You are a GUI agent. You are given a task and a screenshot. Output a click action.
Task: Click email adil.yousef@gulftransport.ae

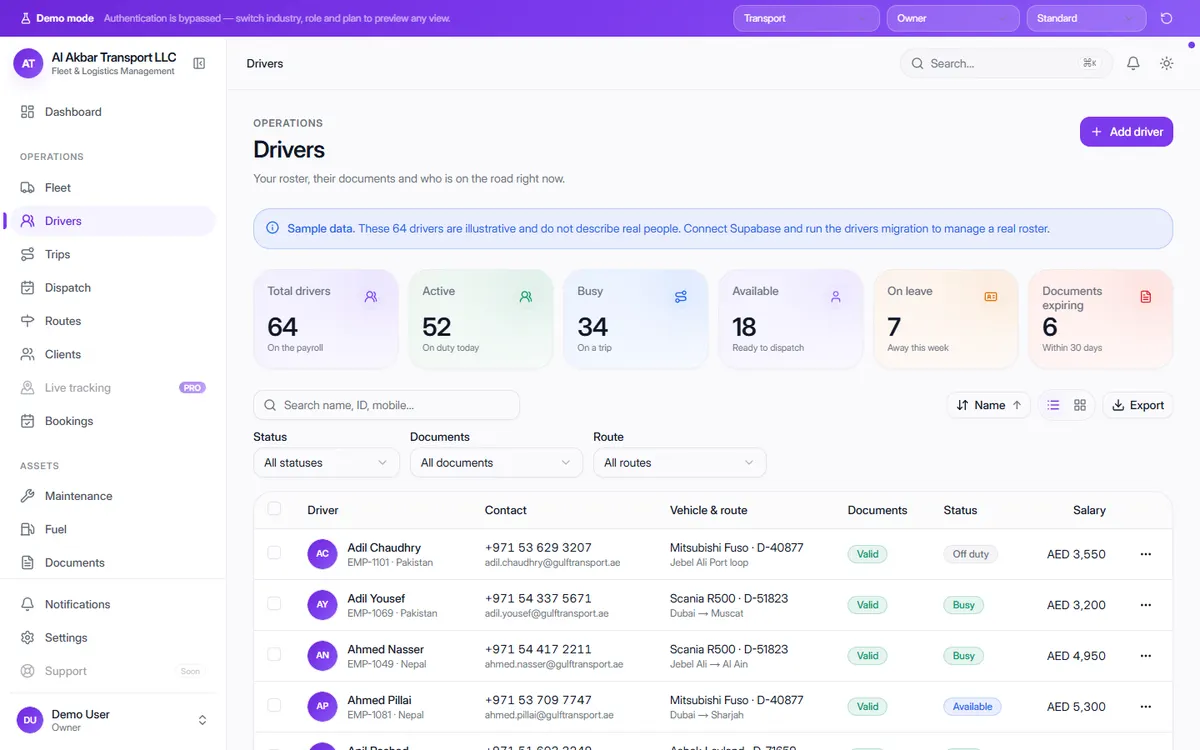click(x=547, y=614)
